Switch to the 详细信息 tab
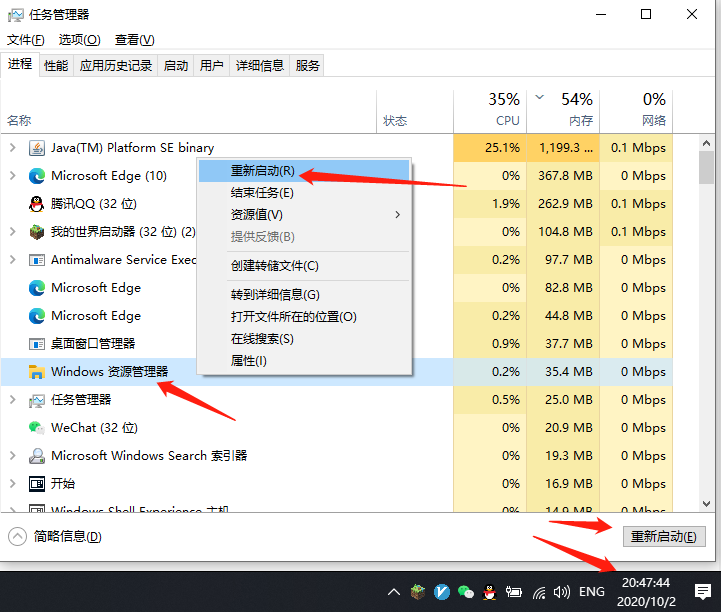Viewport: 721px width, 612px height. 260,66
